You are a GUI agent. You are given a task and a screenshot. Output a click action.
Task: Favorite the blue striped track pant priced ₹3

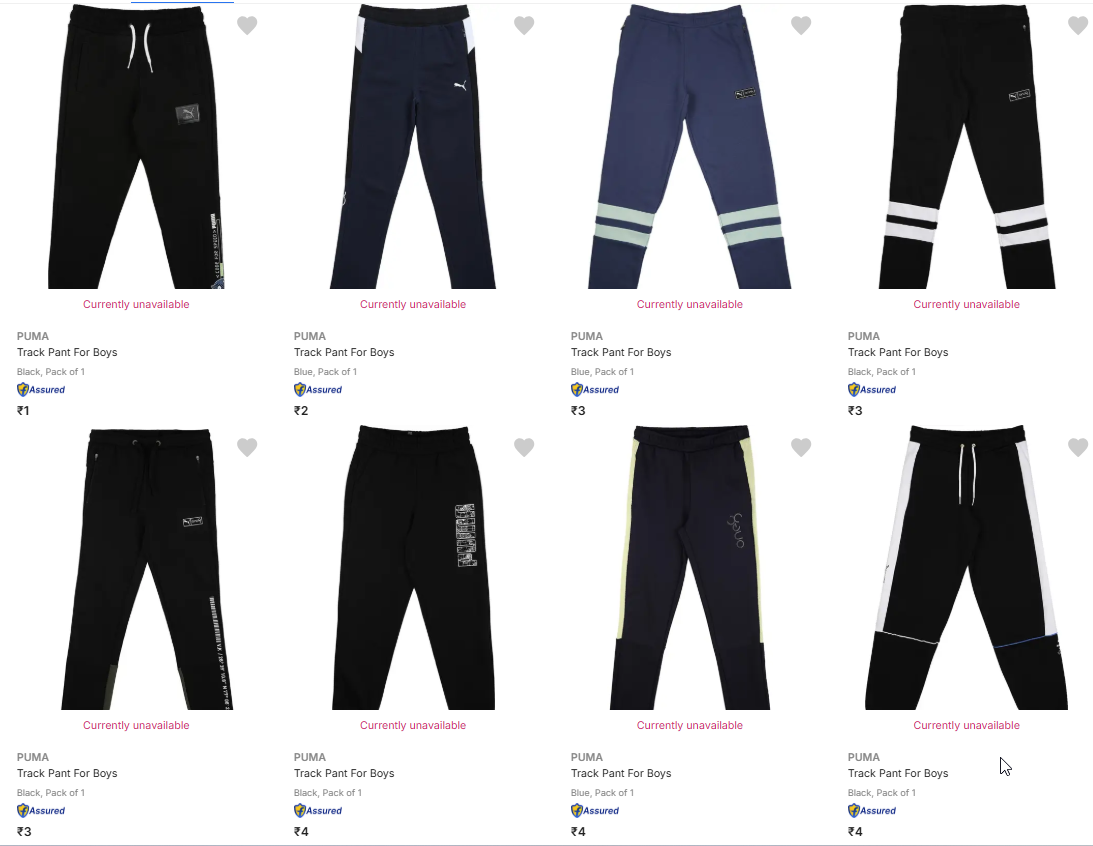click(x=801, y=25)
